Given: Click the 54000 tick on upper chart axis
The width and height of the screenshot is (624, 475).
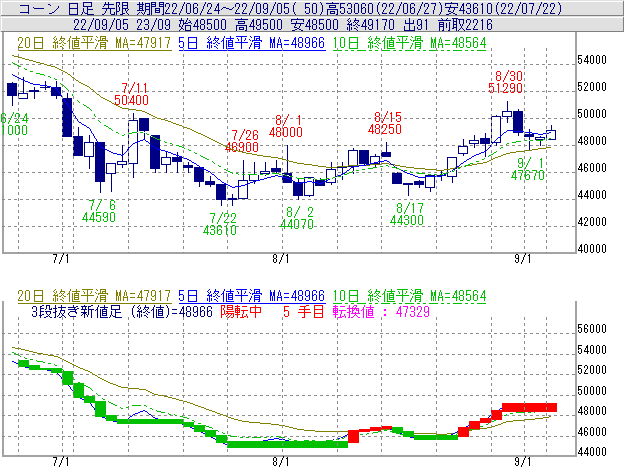Looking at the screenshot, I should (x=592, y=60).
